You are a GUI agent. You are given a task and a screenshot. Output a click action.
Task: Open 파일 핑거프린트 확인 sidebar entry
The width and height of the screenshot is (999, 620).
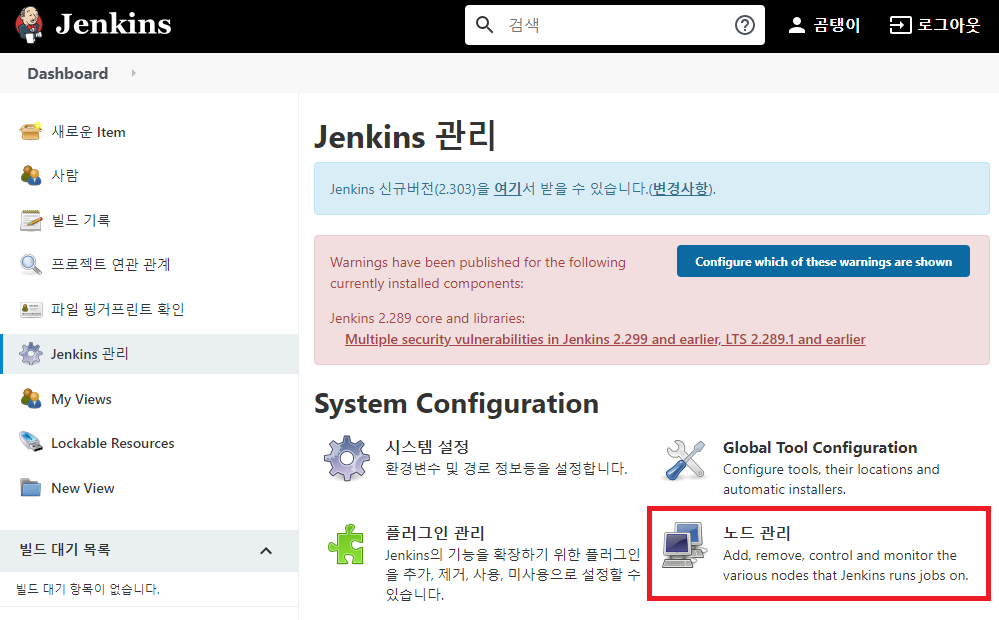(x=118, y=309)
